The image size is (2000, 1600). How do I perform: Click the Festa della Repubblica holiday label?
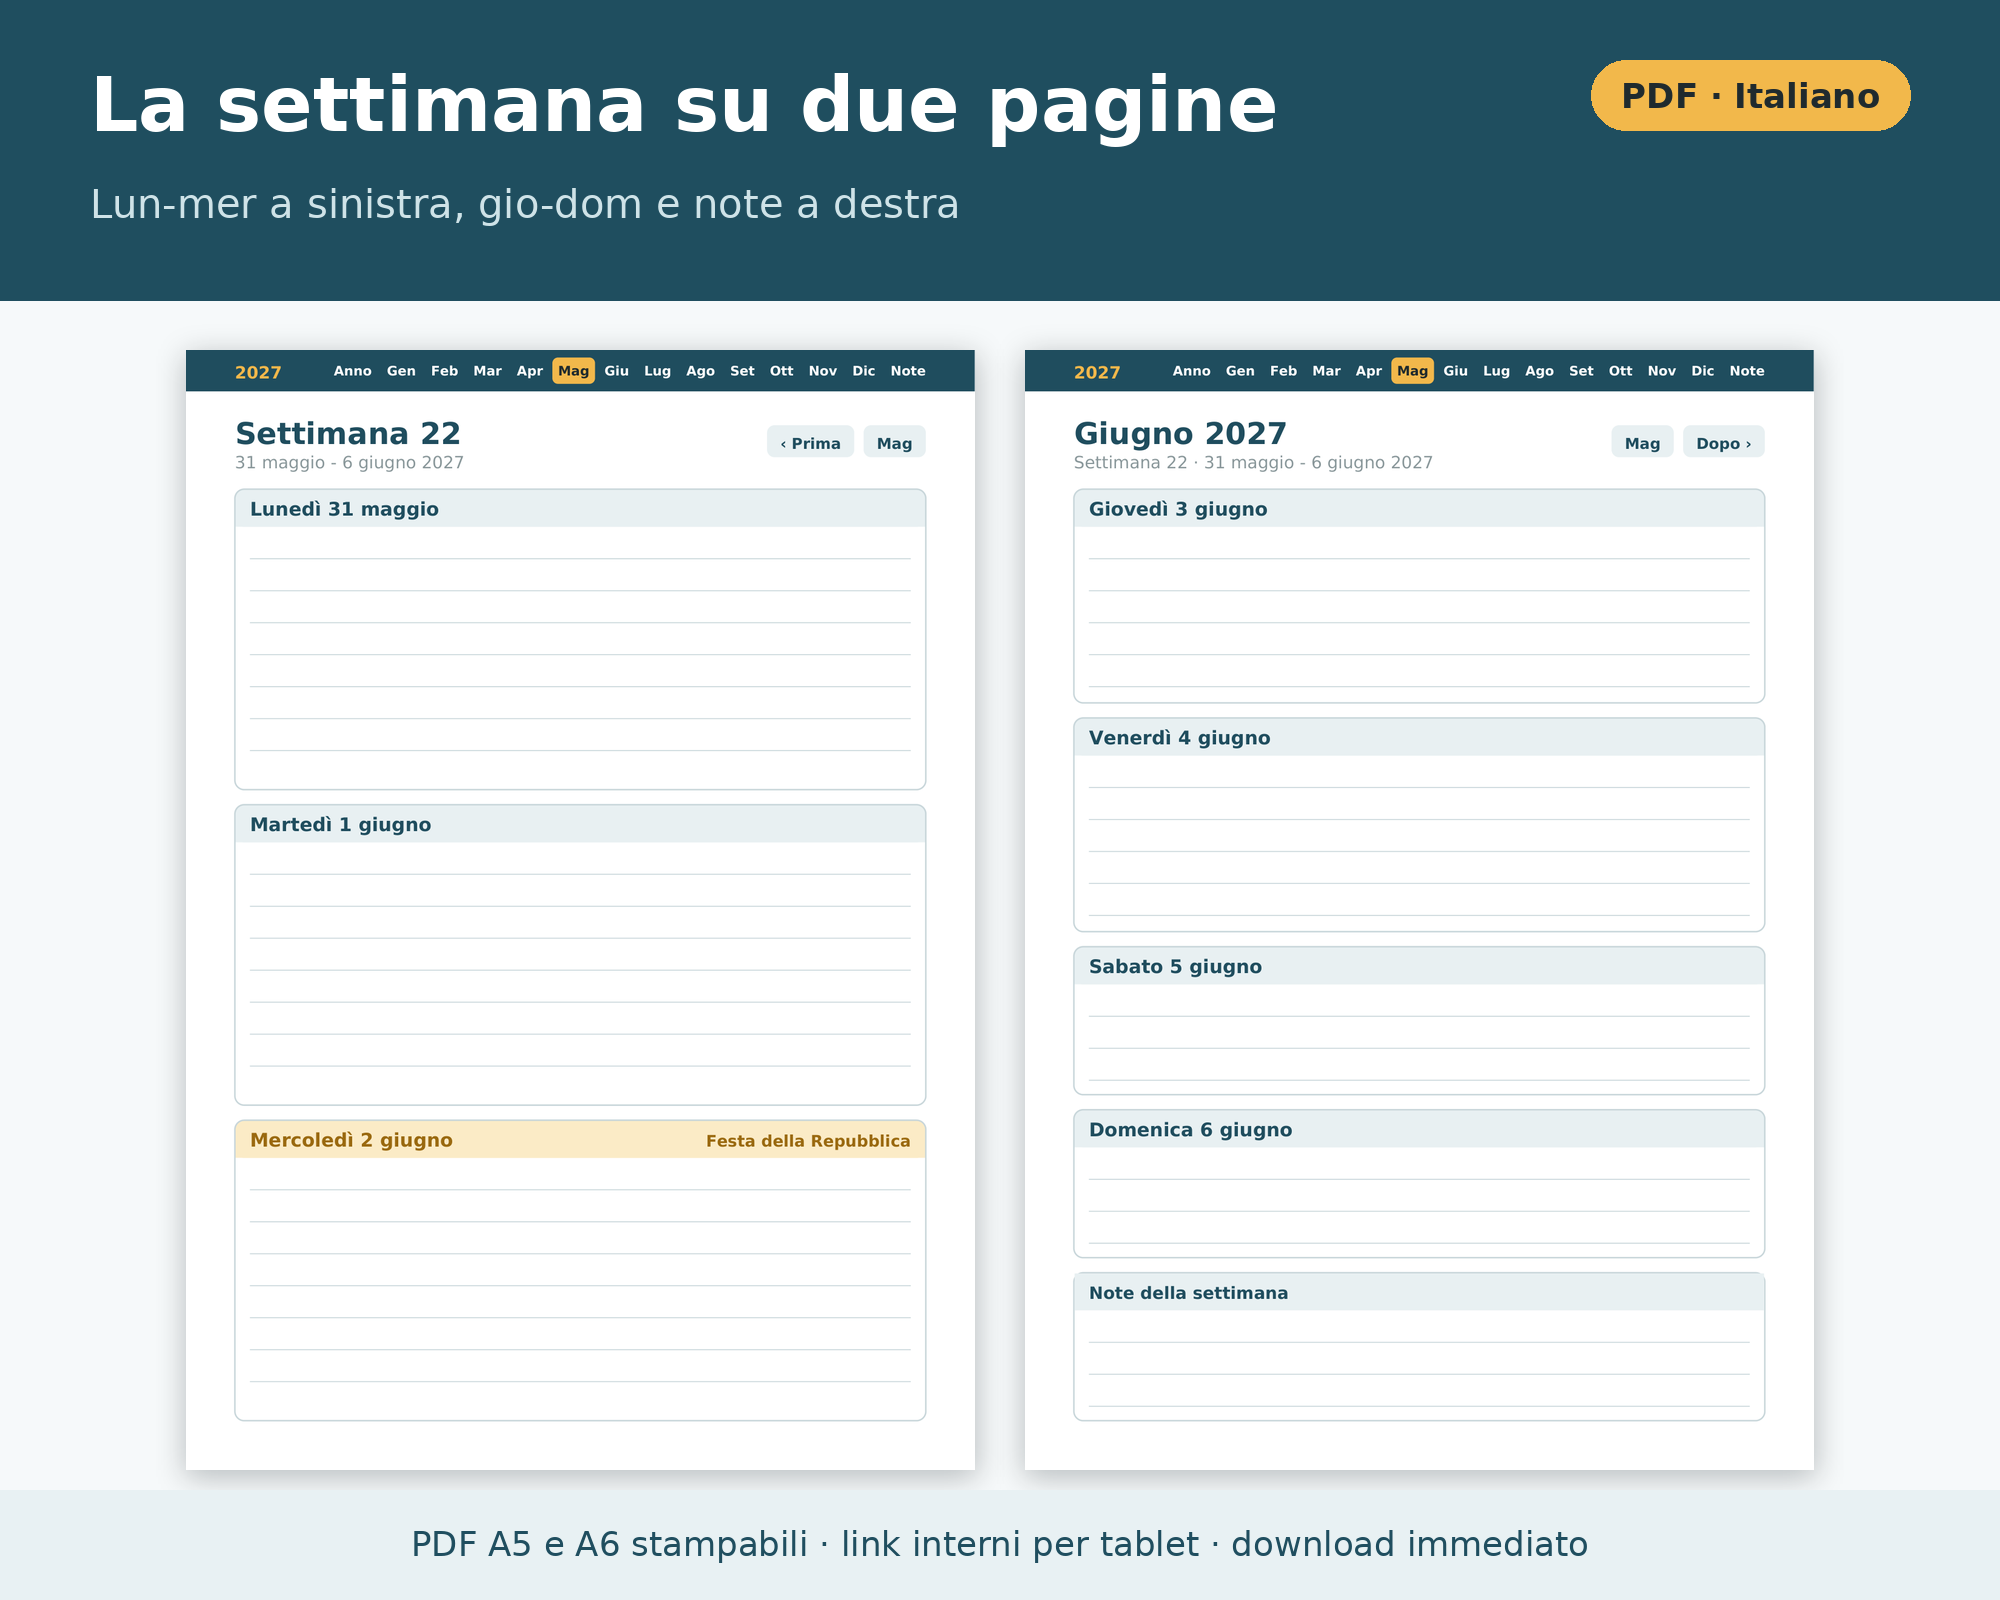tap(808, 1141)
